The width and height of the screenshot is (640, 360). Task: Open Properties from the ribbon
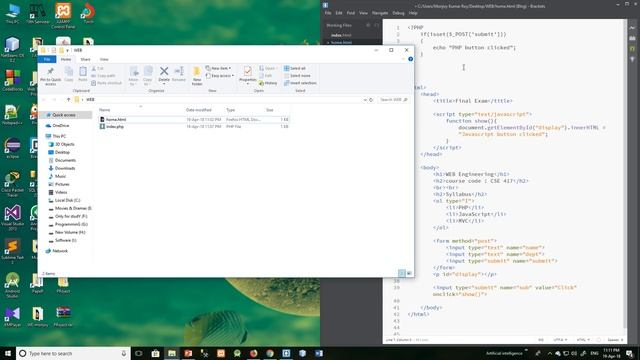[x=247, y=75]
